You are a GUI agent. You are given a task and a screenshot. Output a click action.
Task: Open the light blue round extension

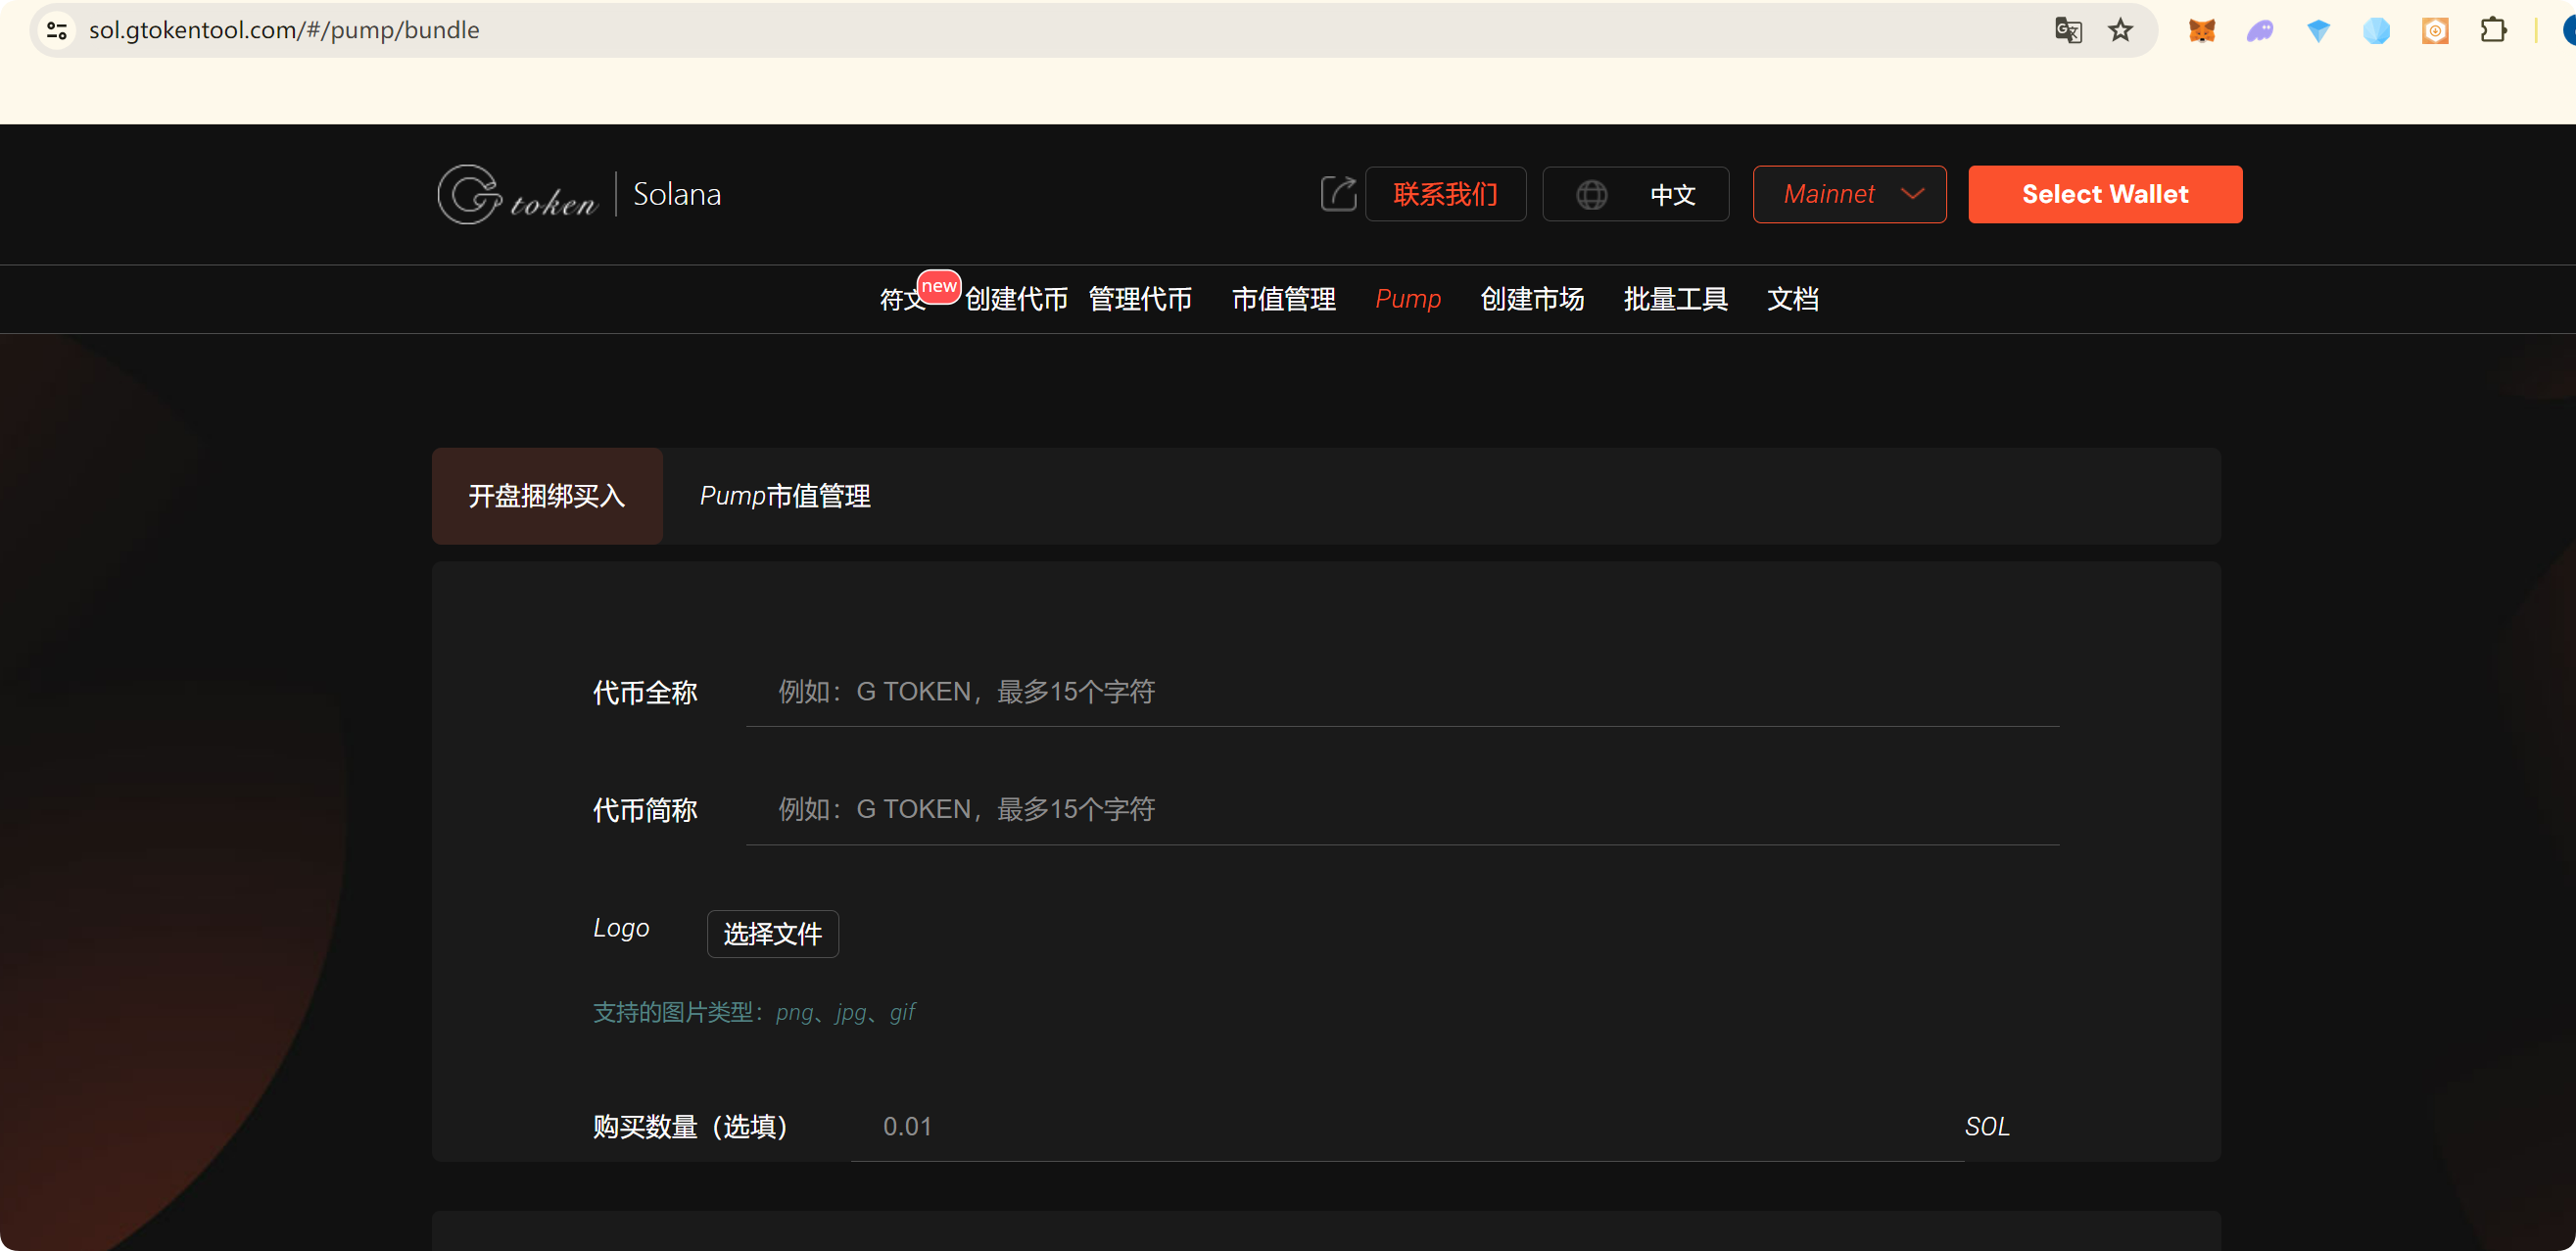(2376, 31)
